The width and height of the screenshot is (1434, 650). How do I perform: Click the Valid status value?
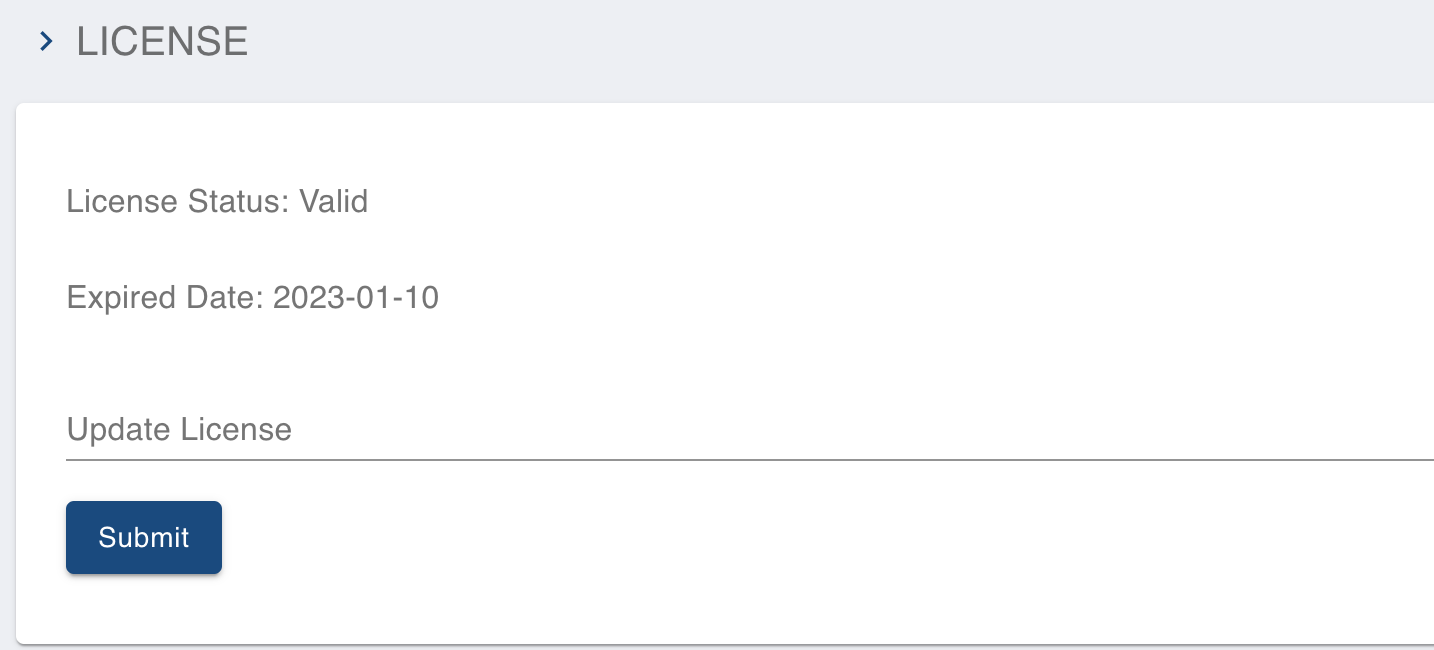[333, 201]
